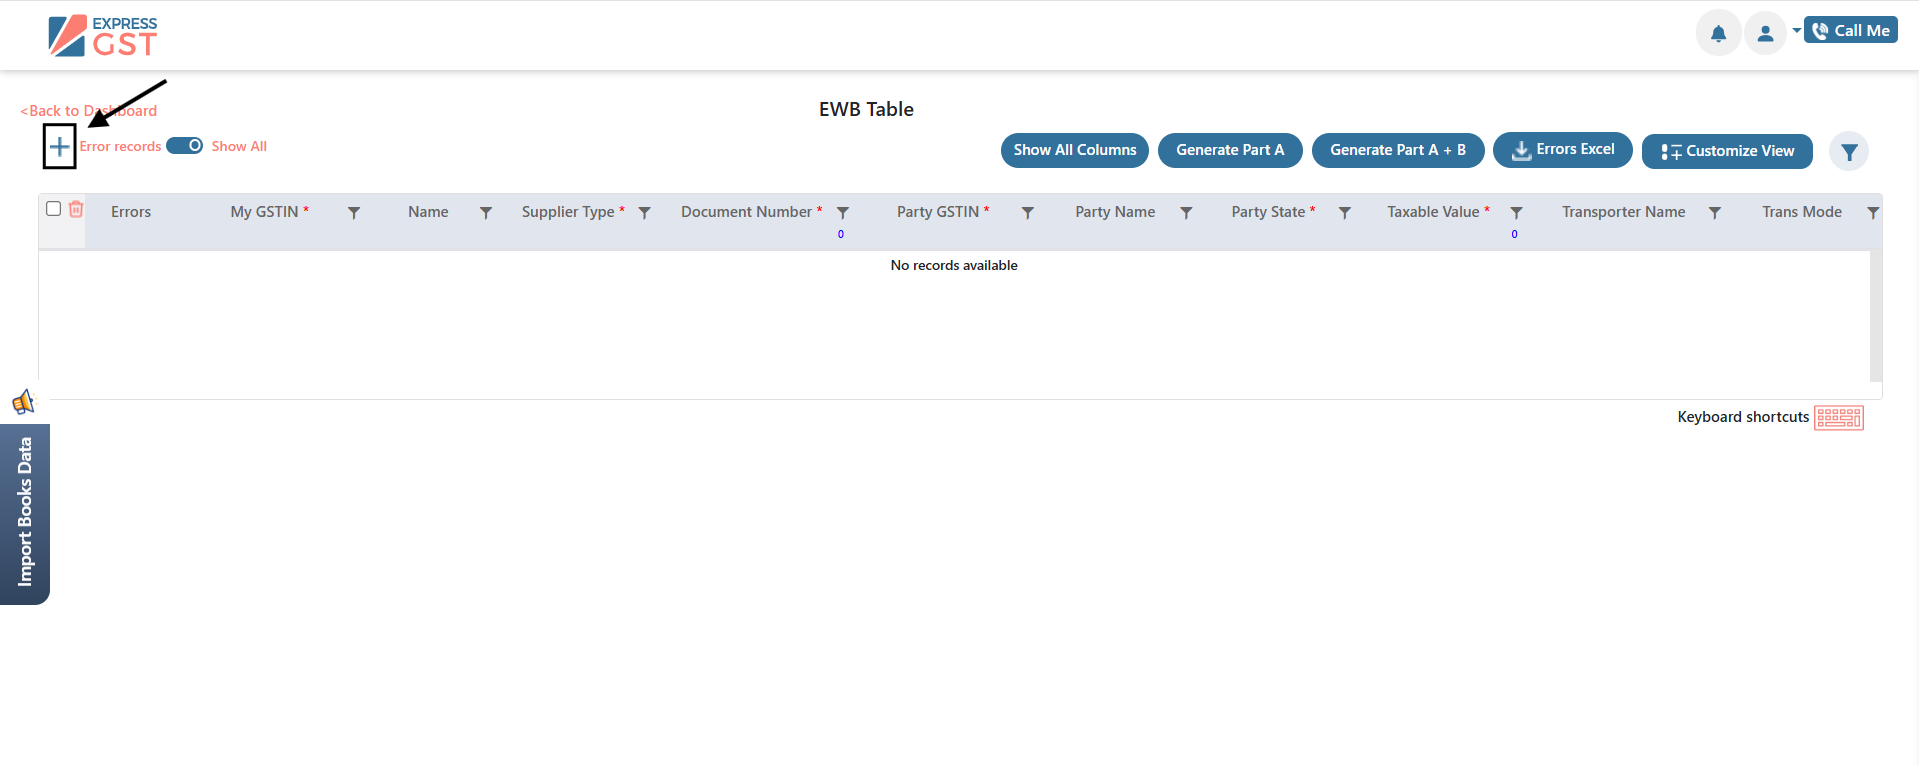Click the red delete trash icon

(x=76, y=209)
